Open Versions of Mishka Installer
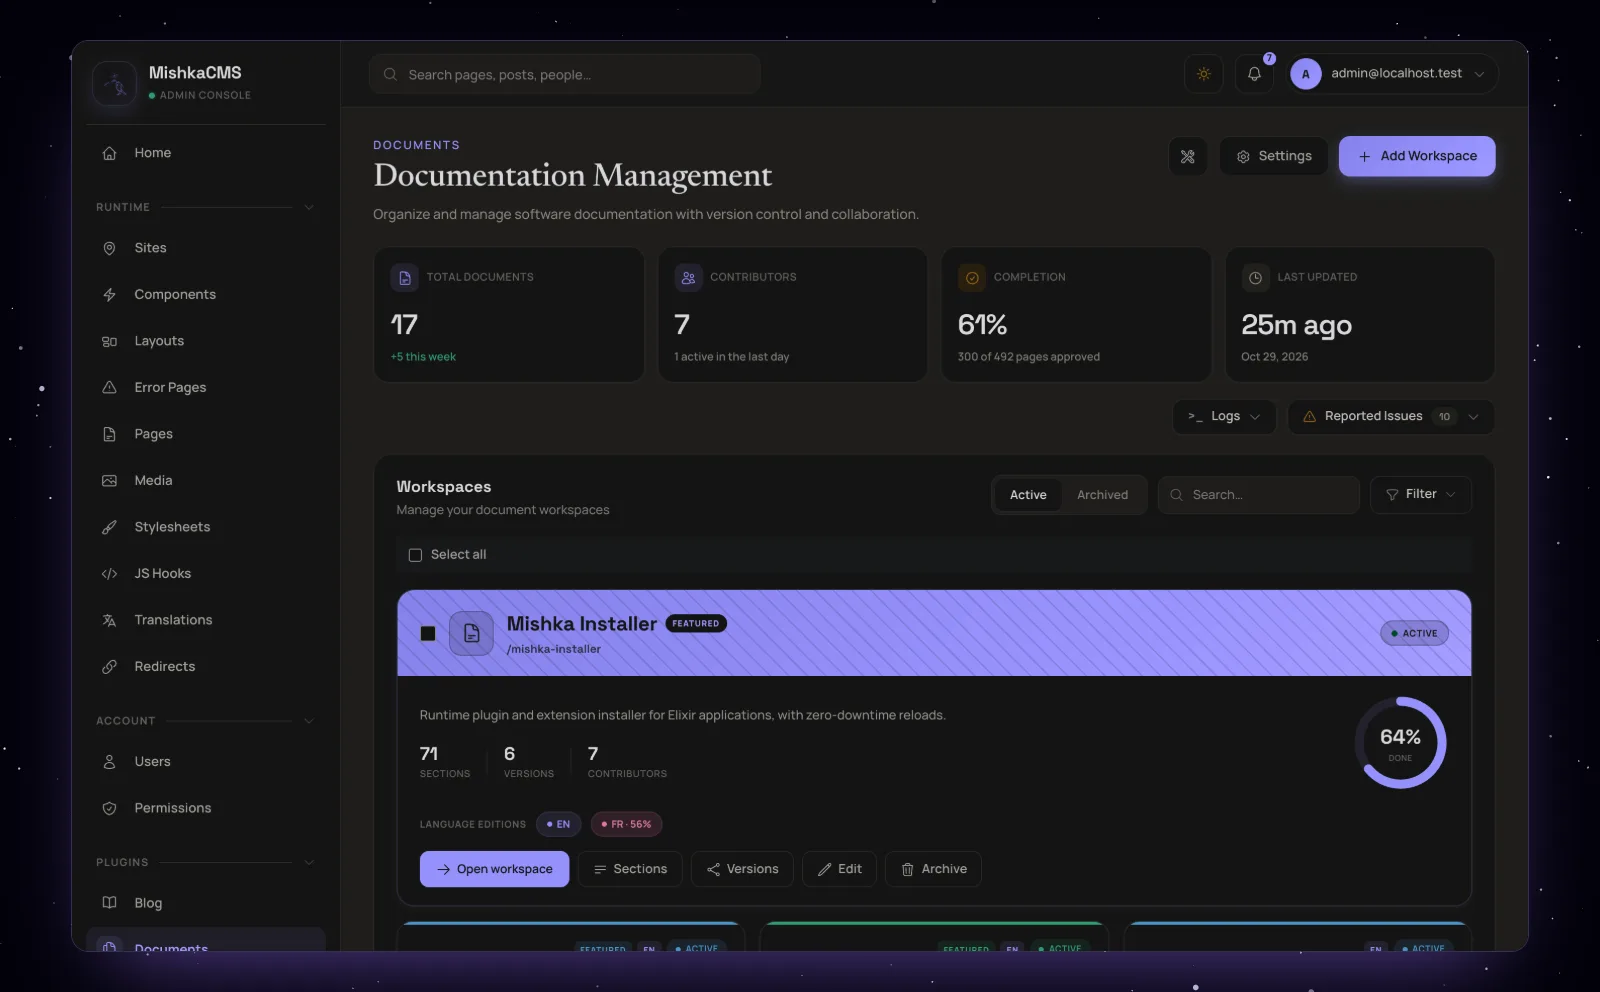Image resolution: width=1600 pixels, height=992 pixels. pos(742,869)
